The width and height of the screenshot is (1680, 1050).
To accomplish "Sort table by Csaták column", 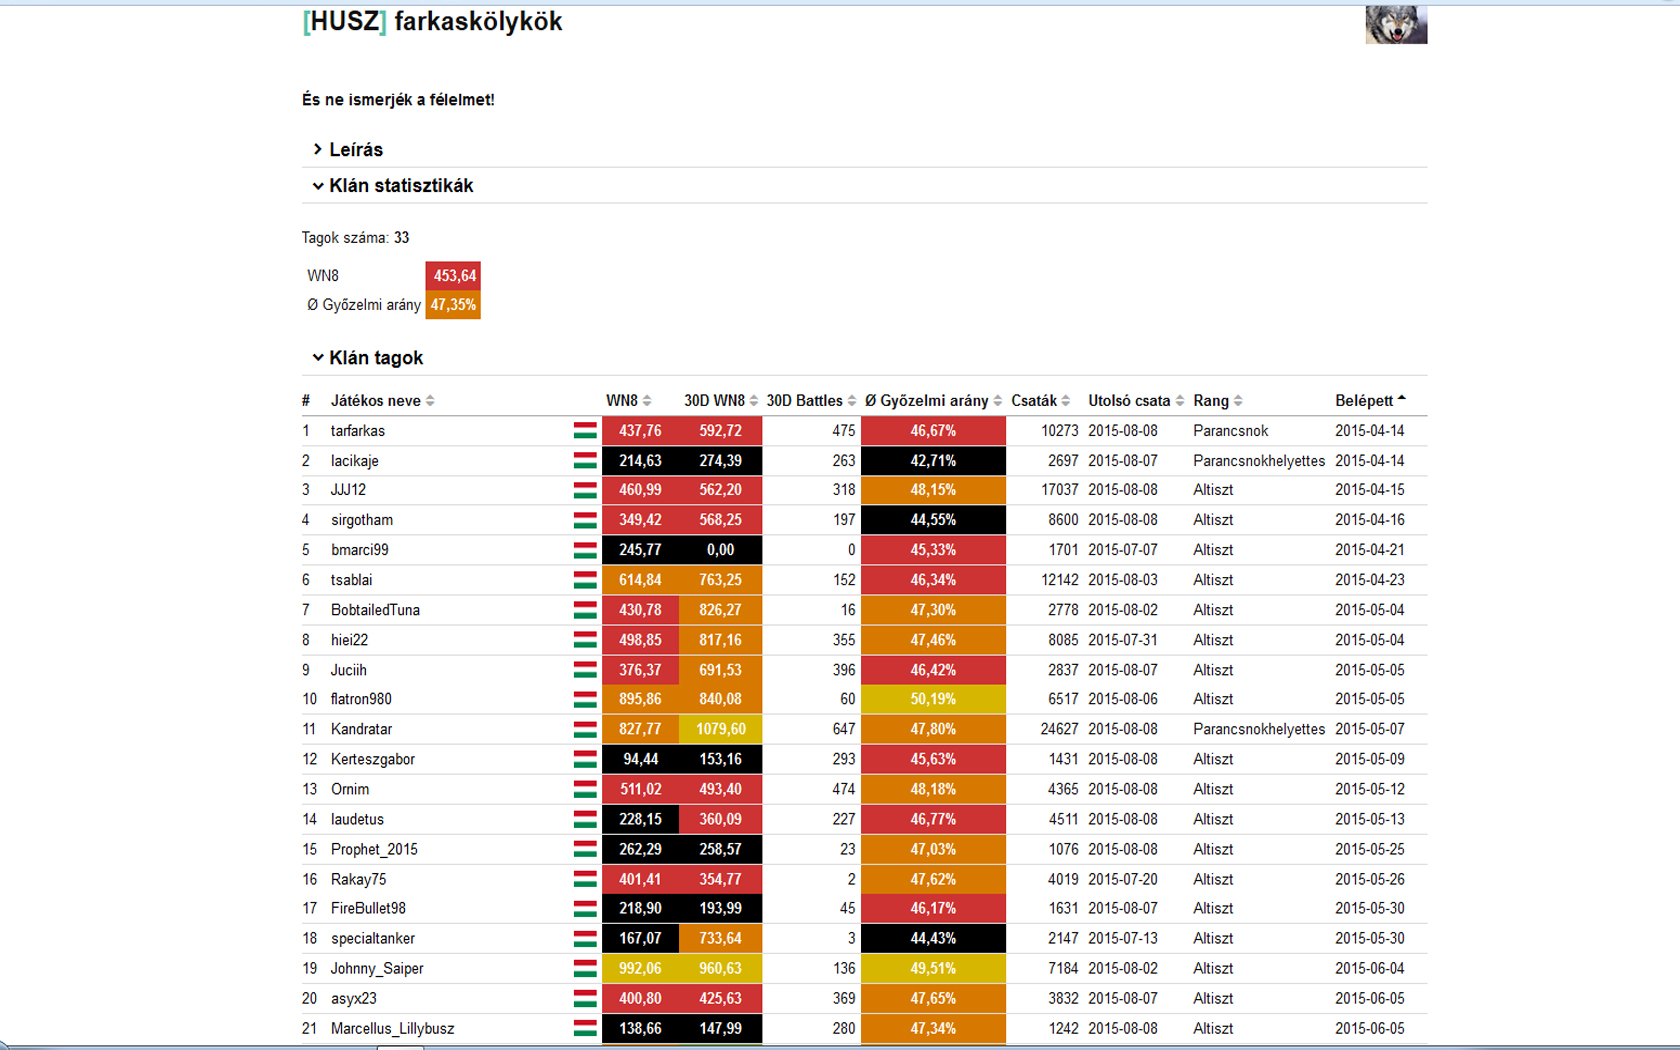I will (1040, 401).
